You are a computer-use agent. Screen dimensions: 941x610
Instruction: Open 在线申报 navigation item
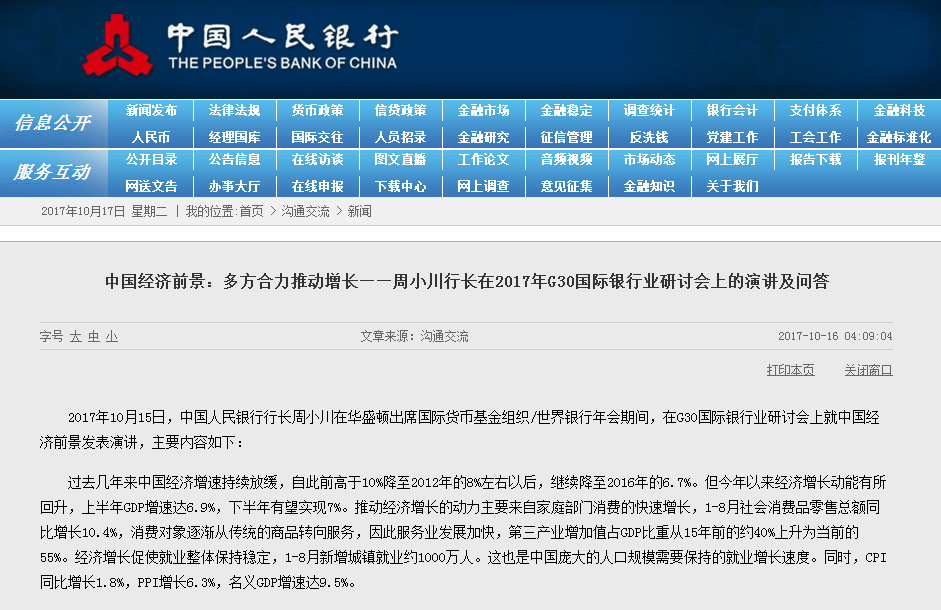coord(317,187)
